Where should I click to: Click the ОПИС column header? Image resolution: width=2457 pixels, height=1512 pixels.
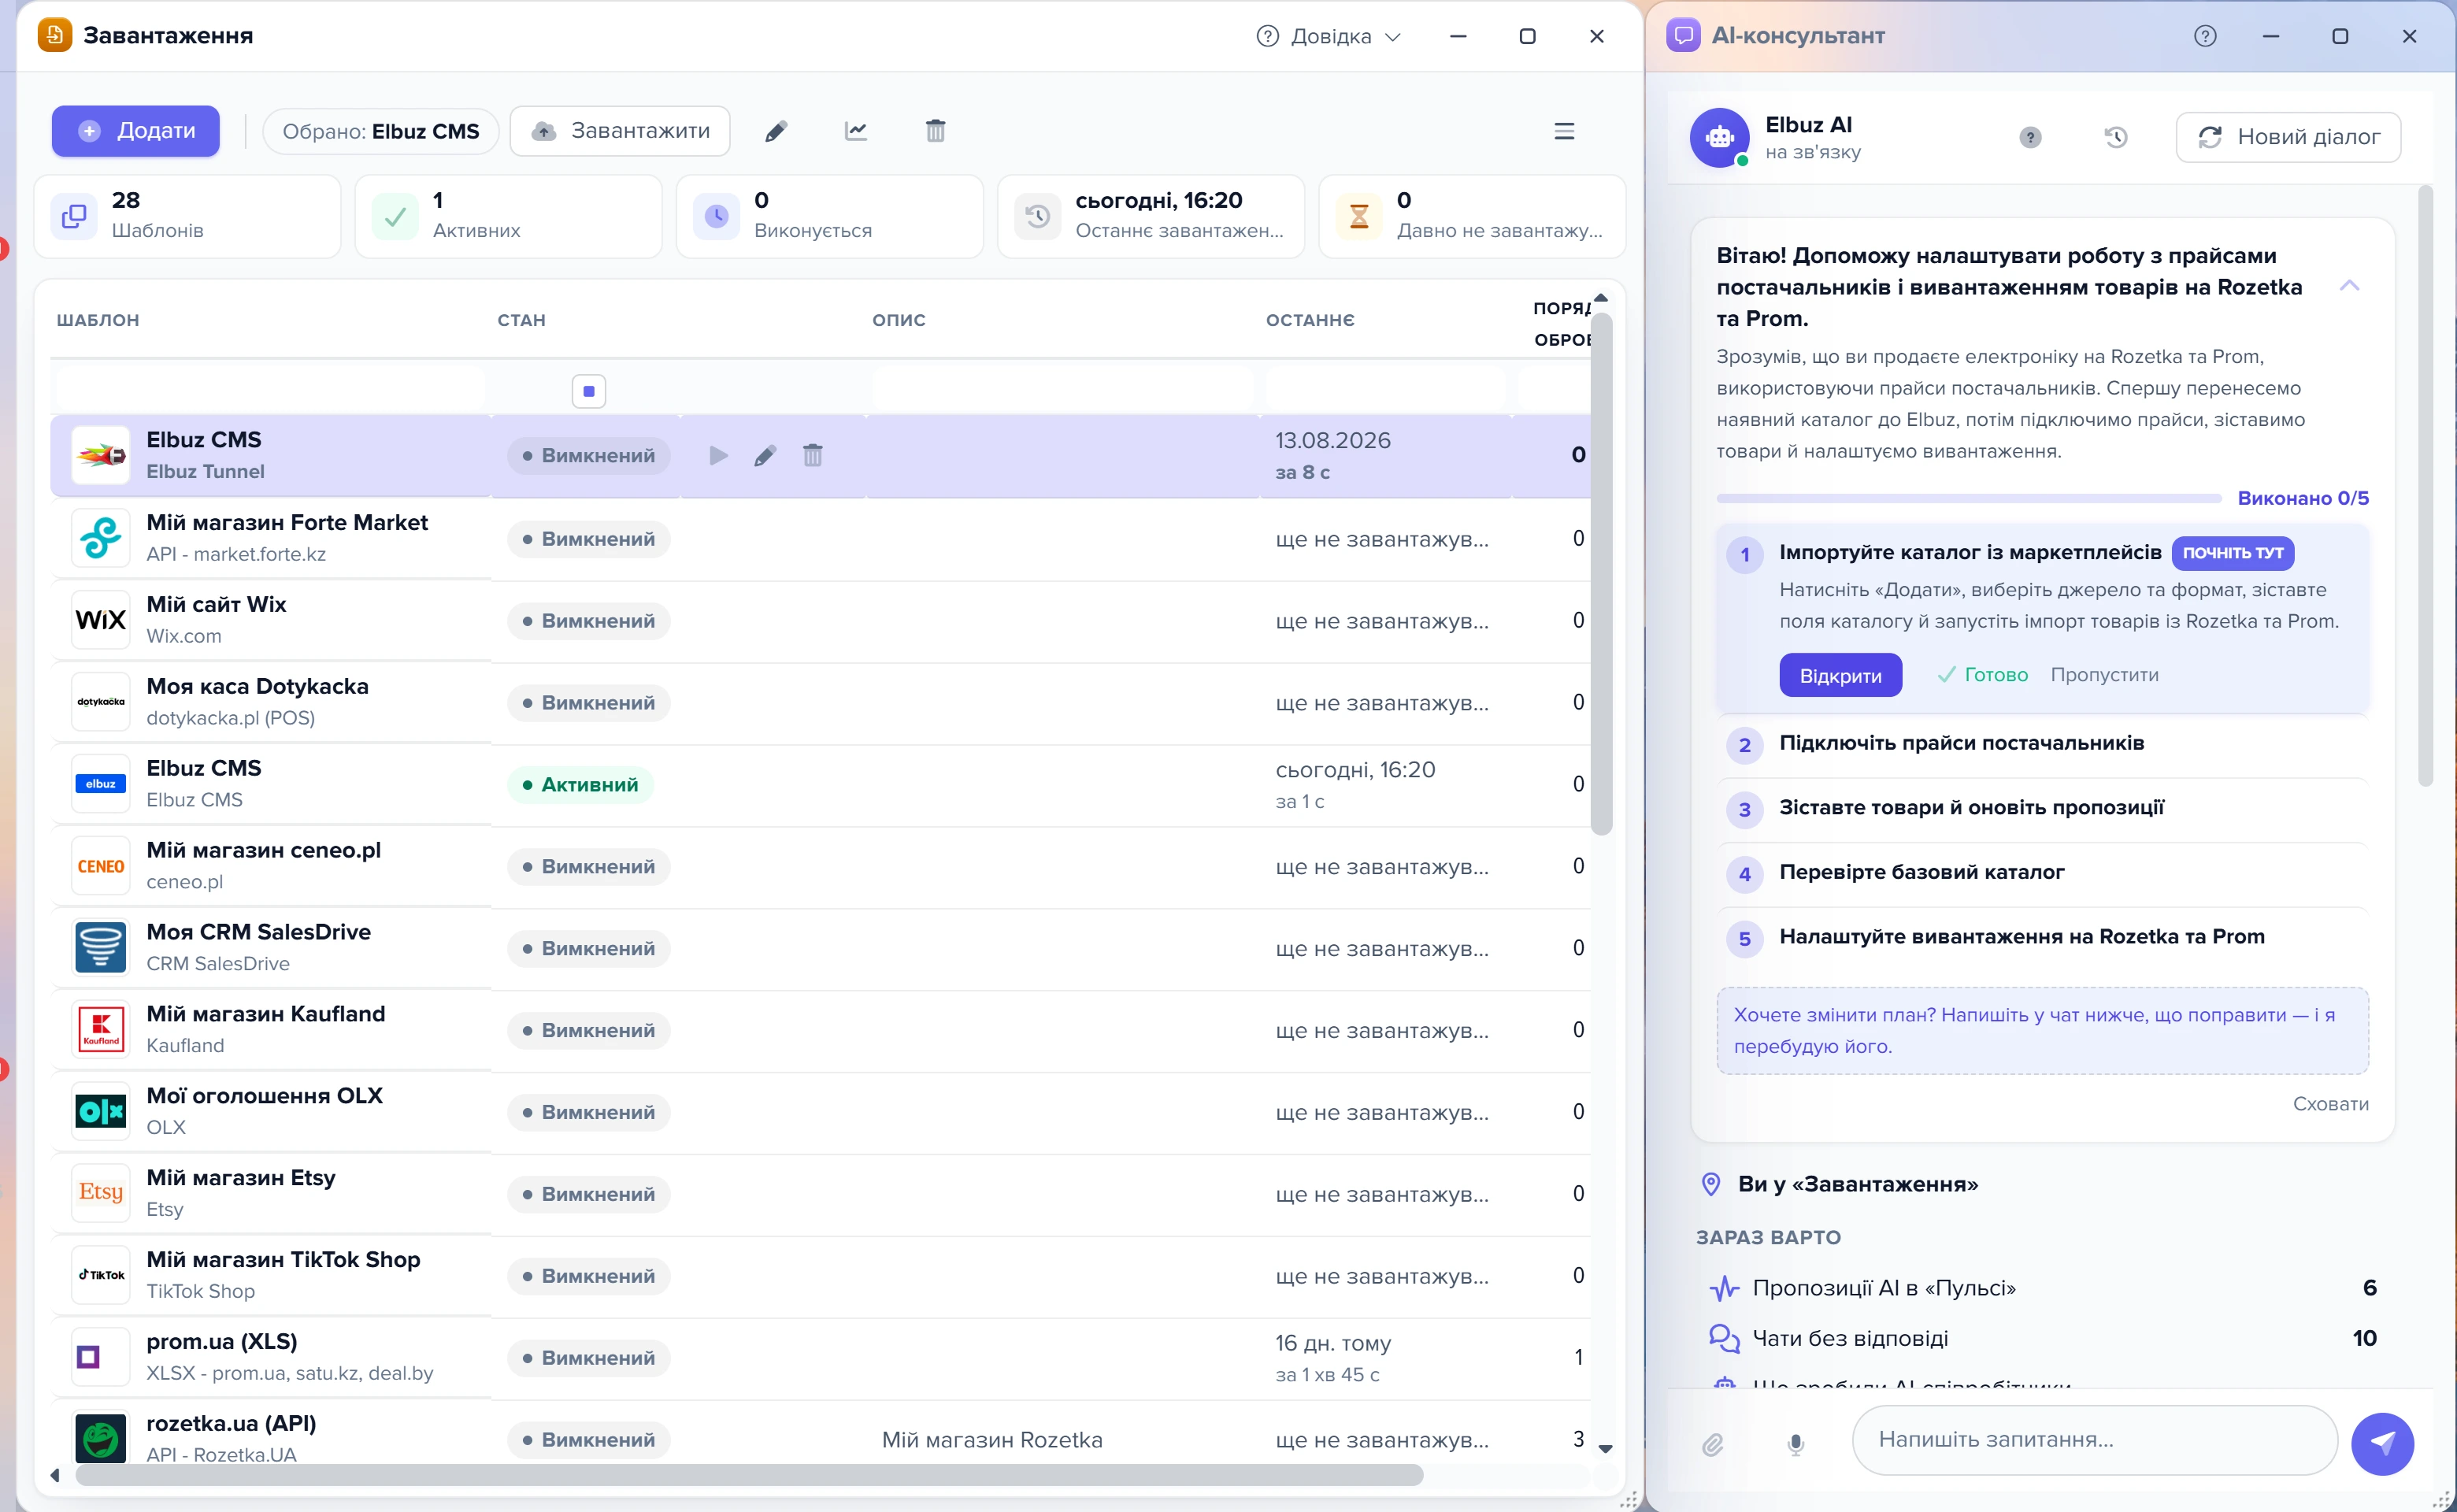899,320
